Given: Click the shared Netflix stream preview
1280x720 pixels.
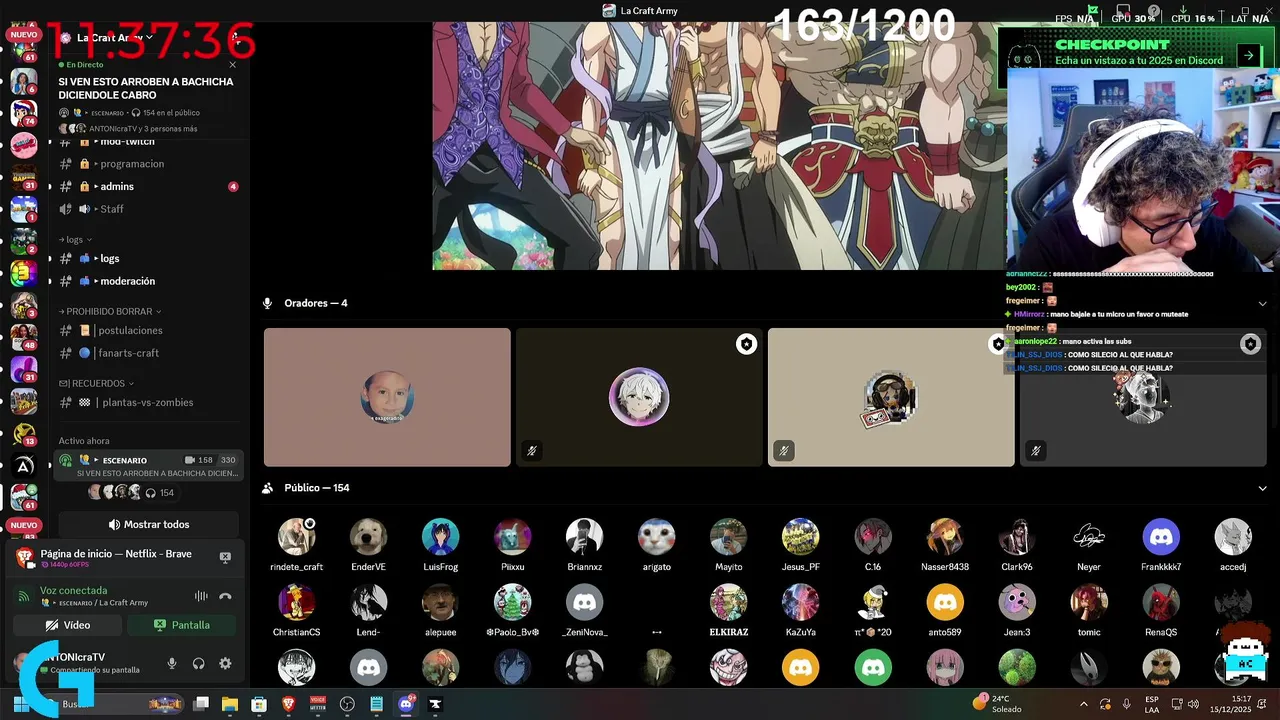Looking at the screenshot, I should (718, 146).
